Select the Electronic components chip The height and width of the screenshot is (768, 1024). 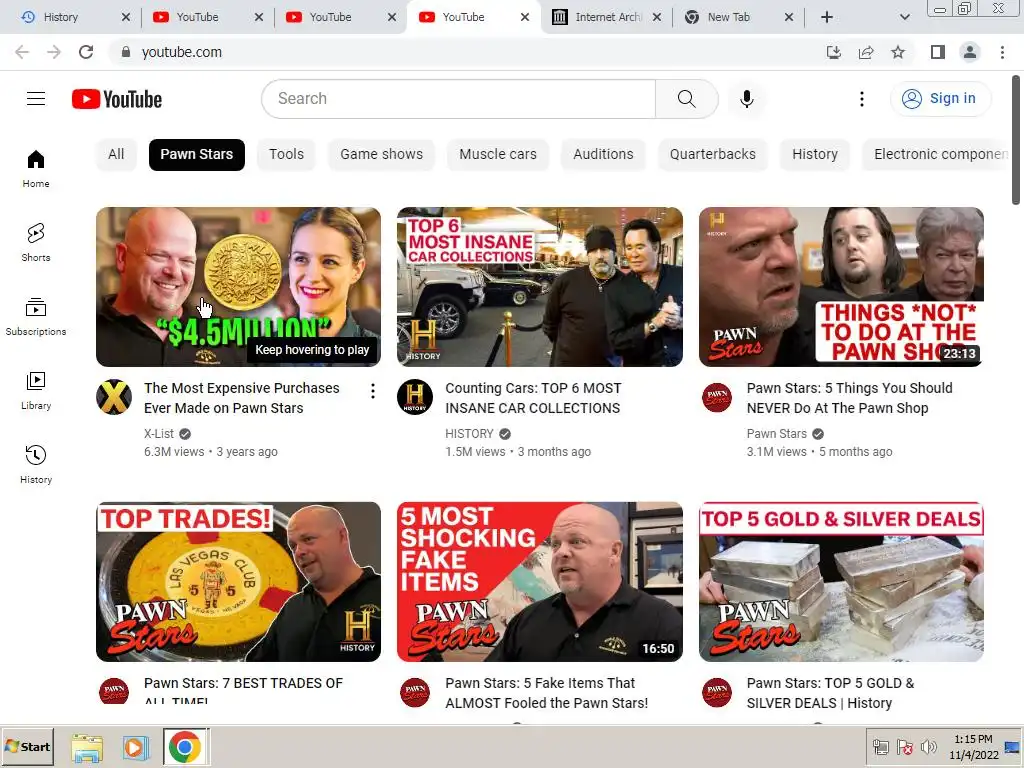936,154
